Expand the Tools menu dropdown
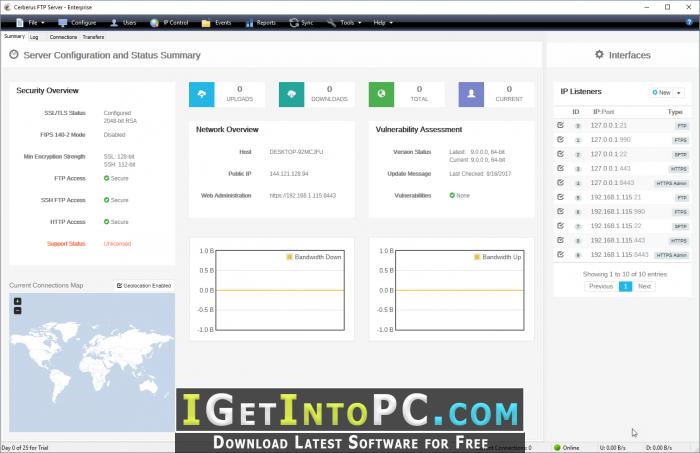The image size is (700, 453). (x=359, y=23)
